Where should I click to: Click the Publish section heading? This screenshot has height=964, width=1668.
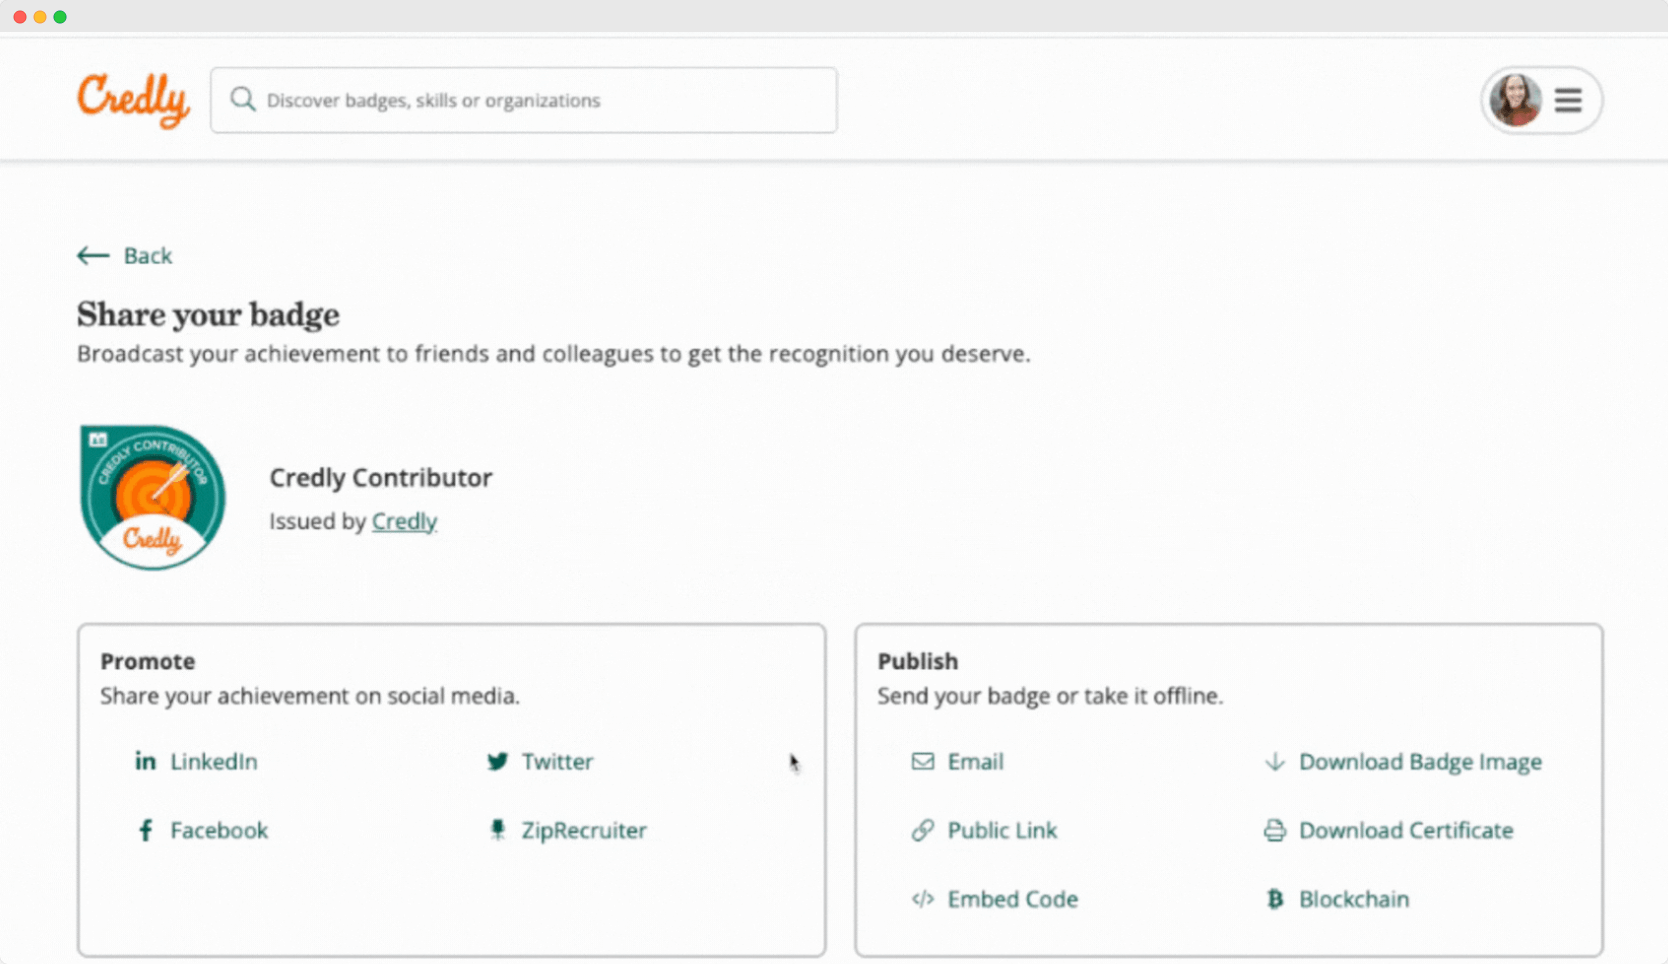[x=918, y=661]
